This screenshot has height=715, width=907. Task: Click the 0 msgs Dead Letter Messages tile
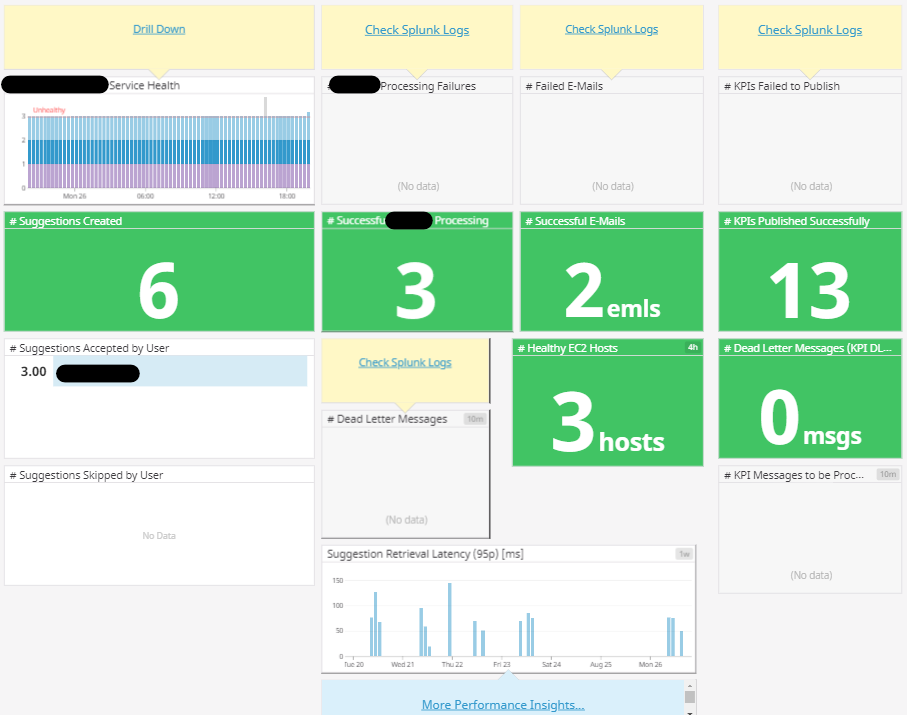coord(809,411)
